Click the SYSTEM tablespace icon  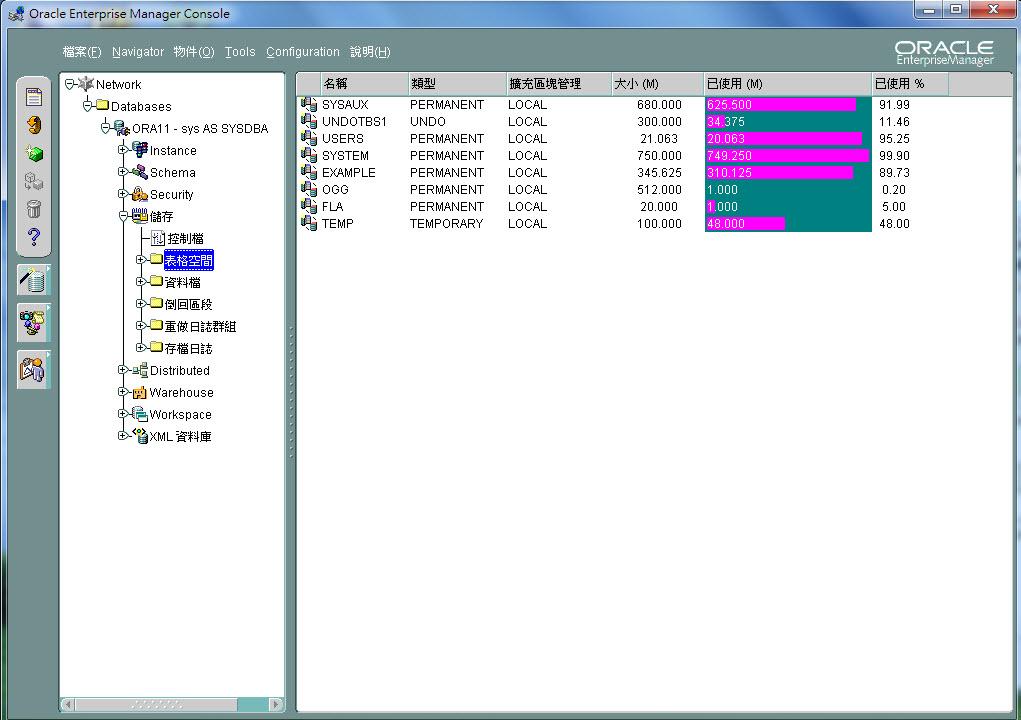(x=309, y=155)
